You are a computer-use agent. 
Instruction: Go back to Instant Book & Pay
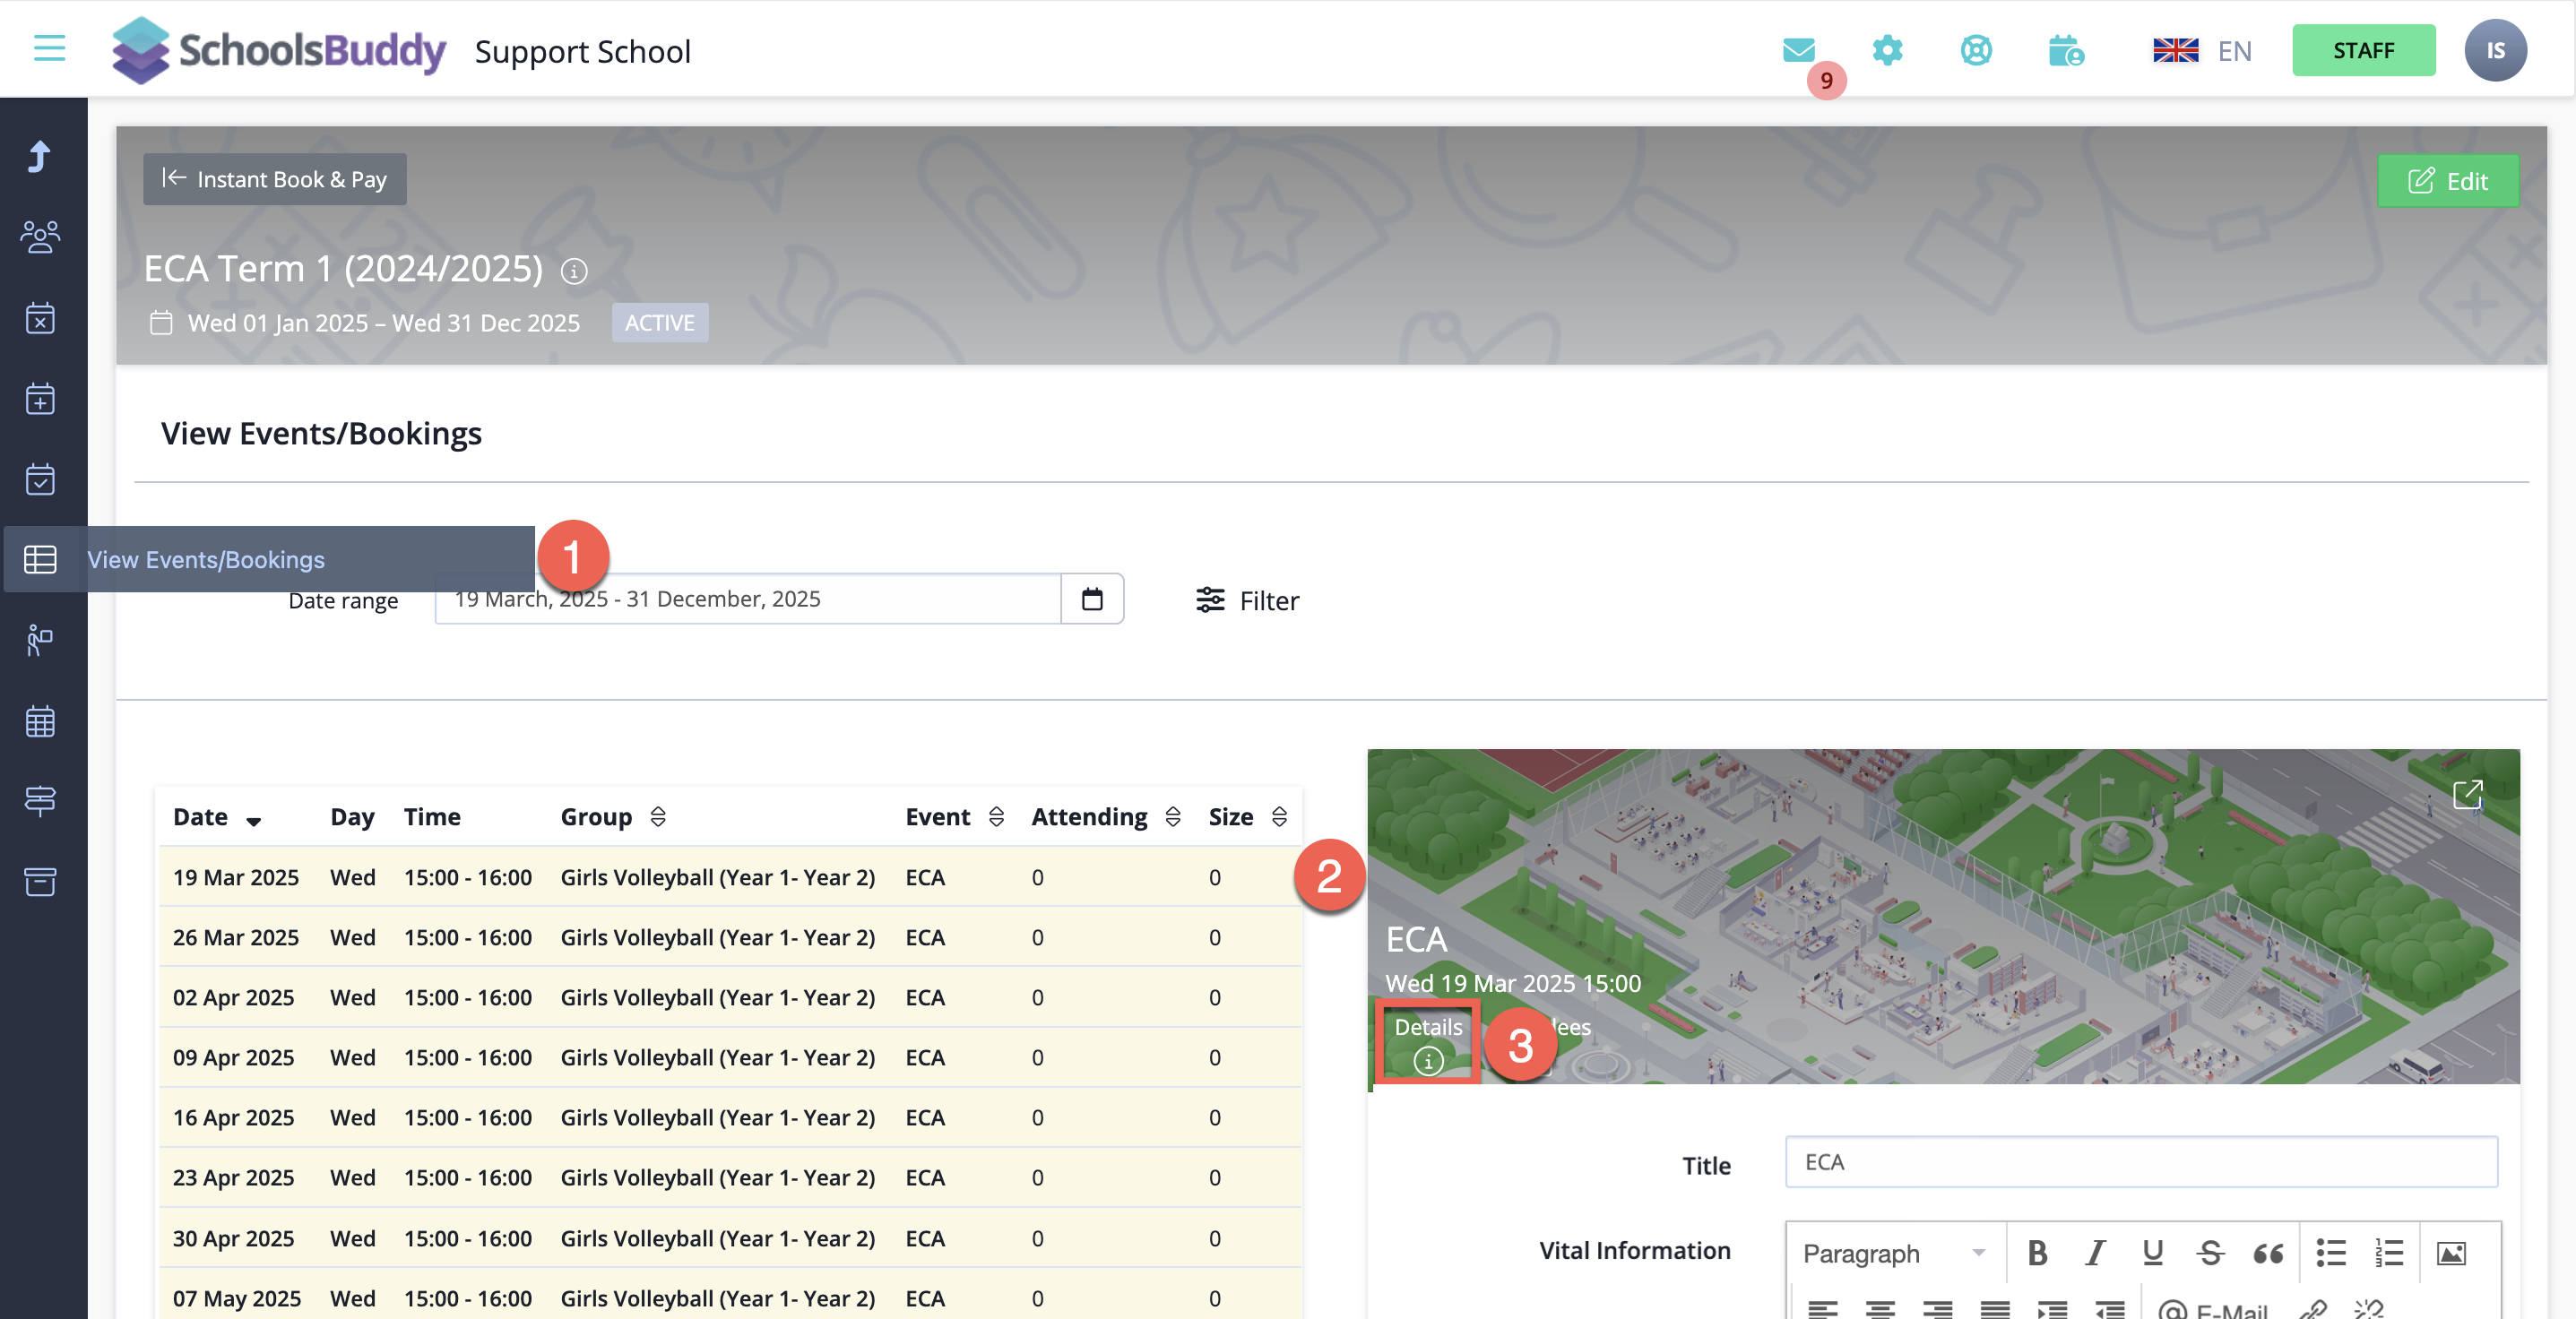pos(275,179)
